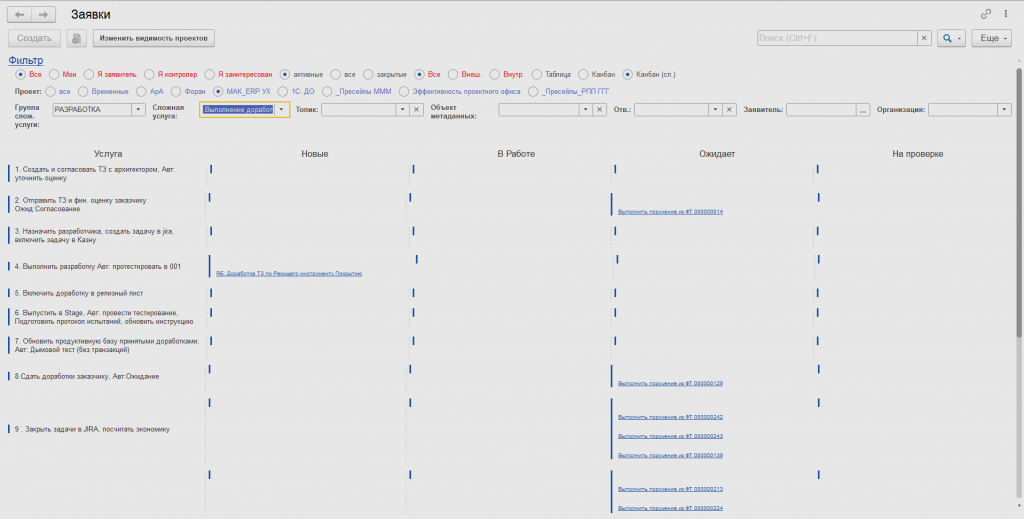
Task: Go forward with the right arrow button
Action: coord(43,14)
